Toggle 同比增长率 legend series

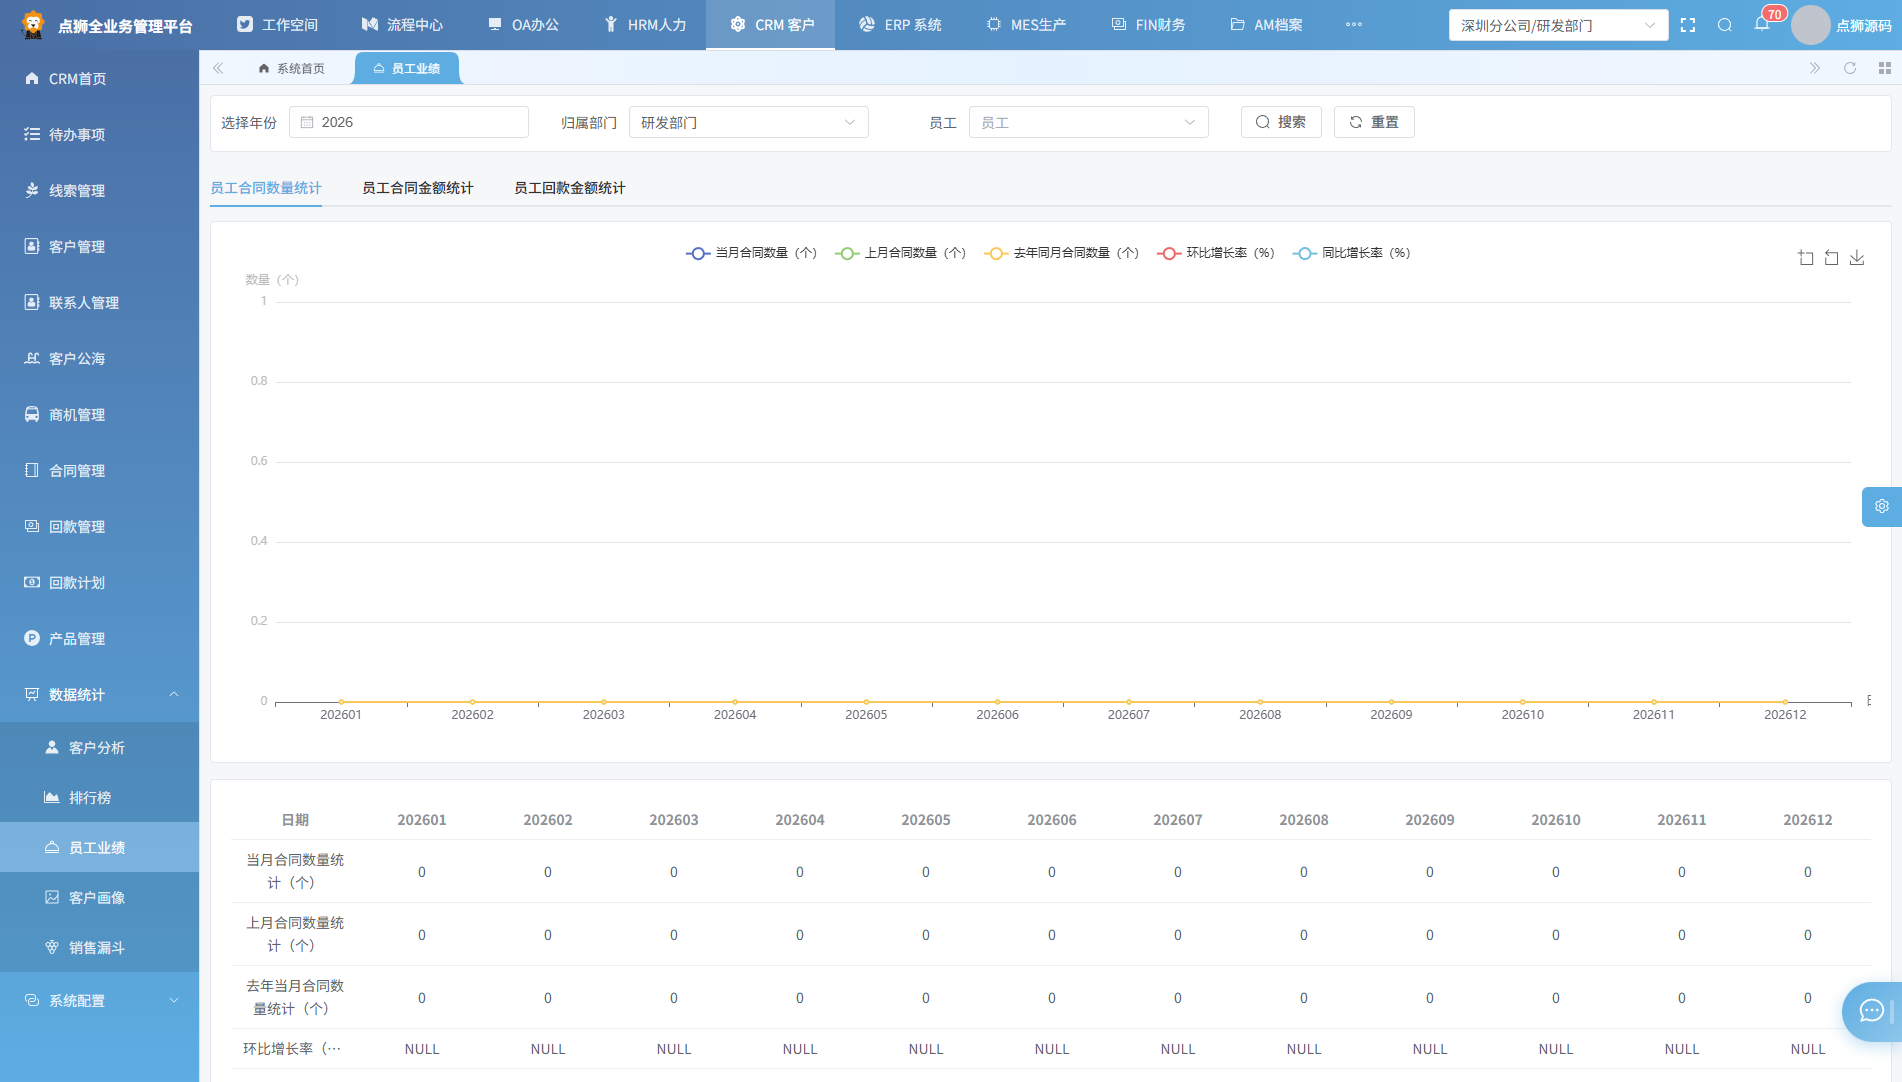click(x=1351, y=253)
